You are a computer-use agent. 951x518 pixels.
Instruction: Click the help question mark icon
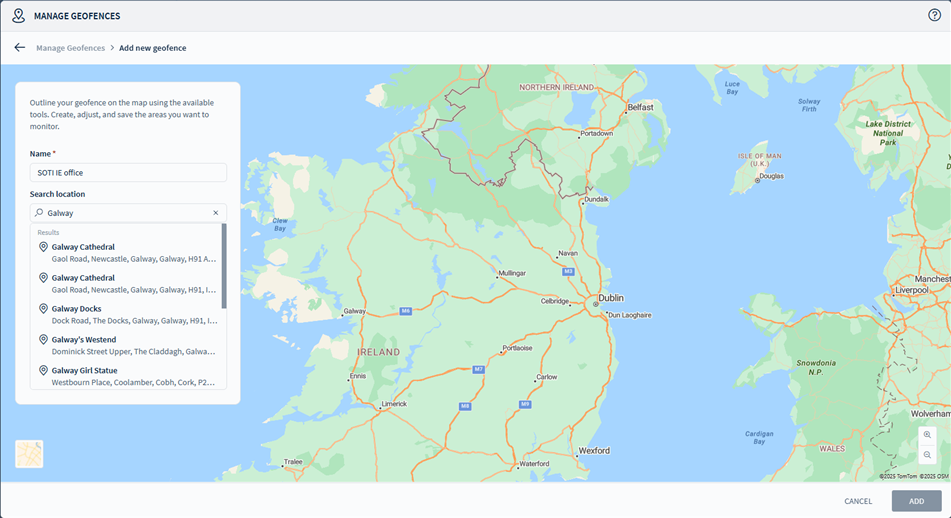[934, 15]
